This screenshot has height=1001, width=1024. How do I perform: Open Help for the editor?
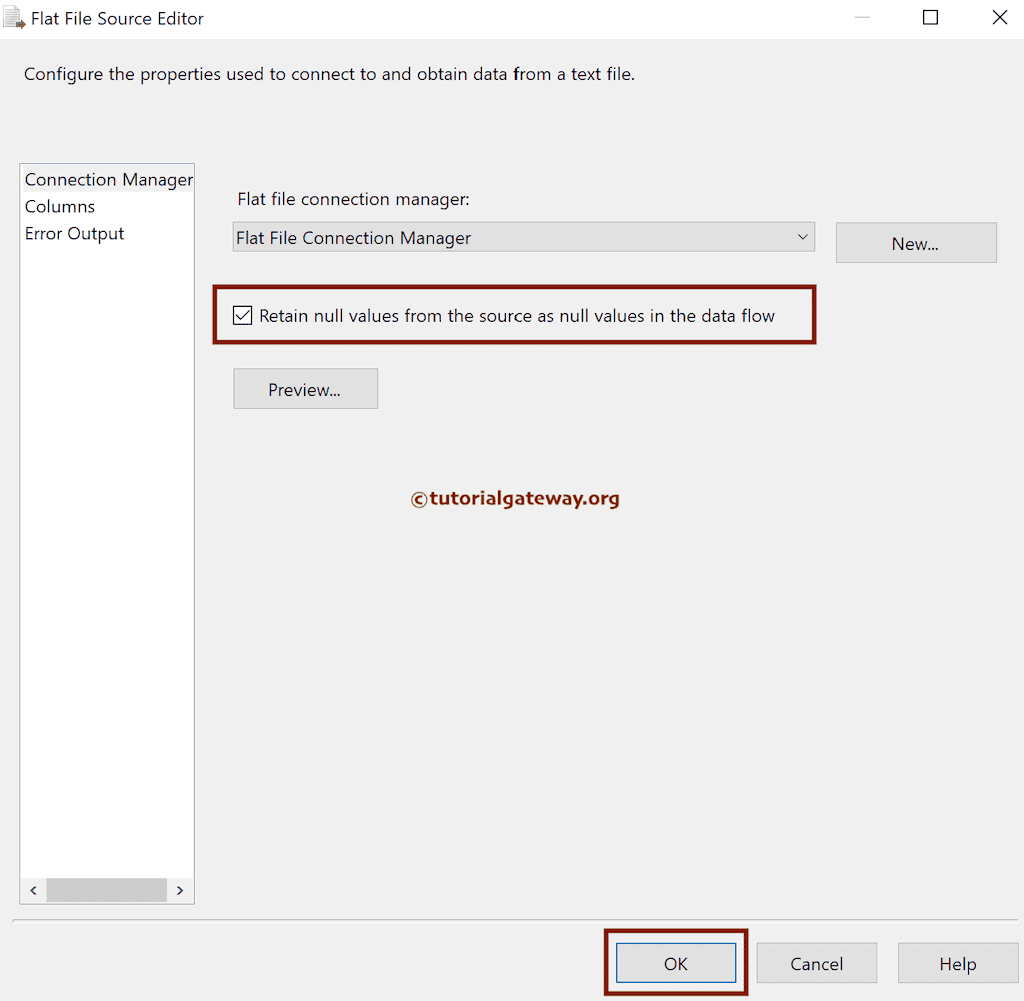point(957,963)
